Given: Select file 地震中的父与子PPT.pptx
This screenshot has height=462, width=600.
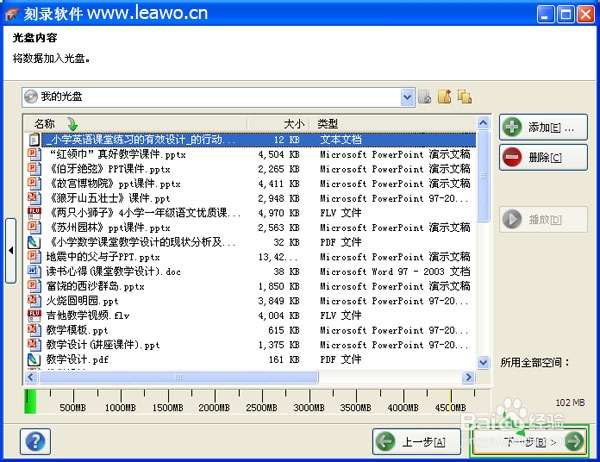Looking at the screenshot, I should (x=251, y=257).
